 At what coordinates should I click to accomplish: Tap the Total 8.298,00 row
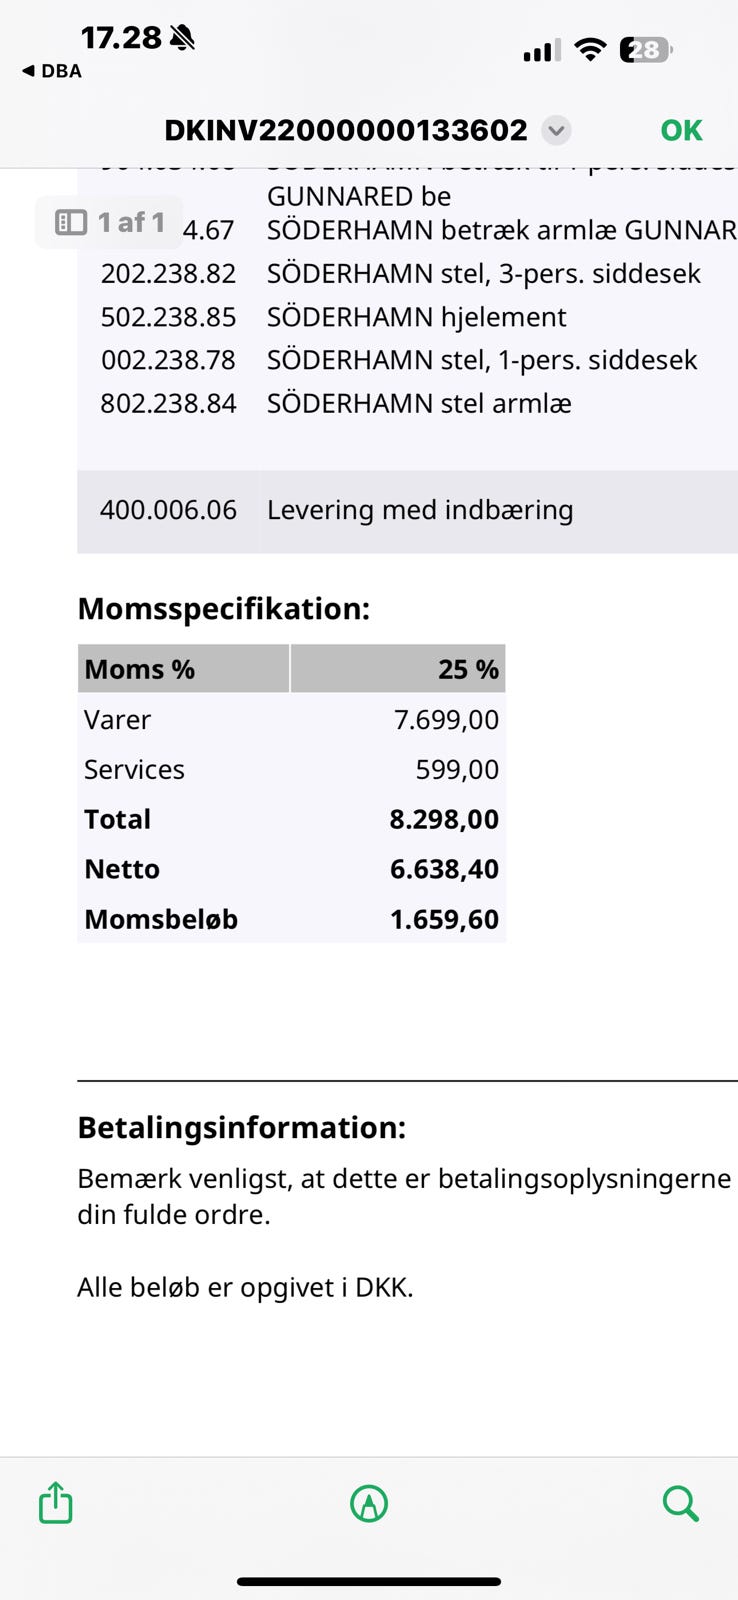(292, 819)
